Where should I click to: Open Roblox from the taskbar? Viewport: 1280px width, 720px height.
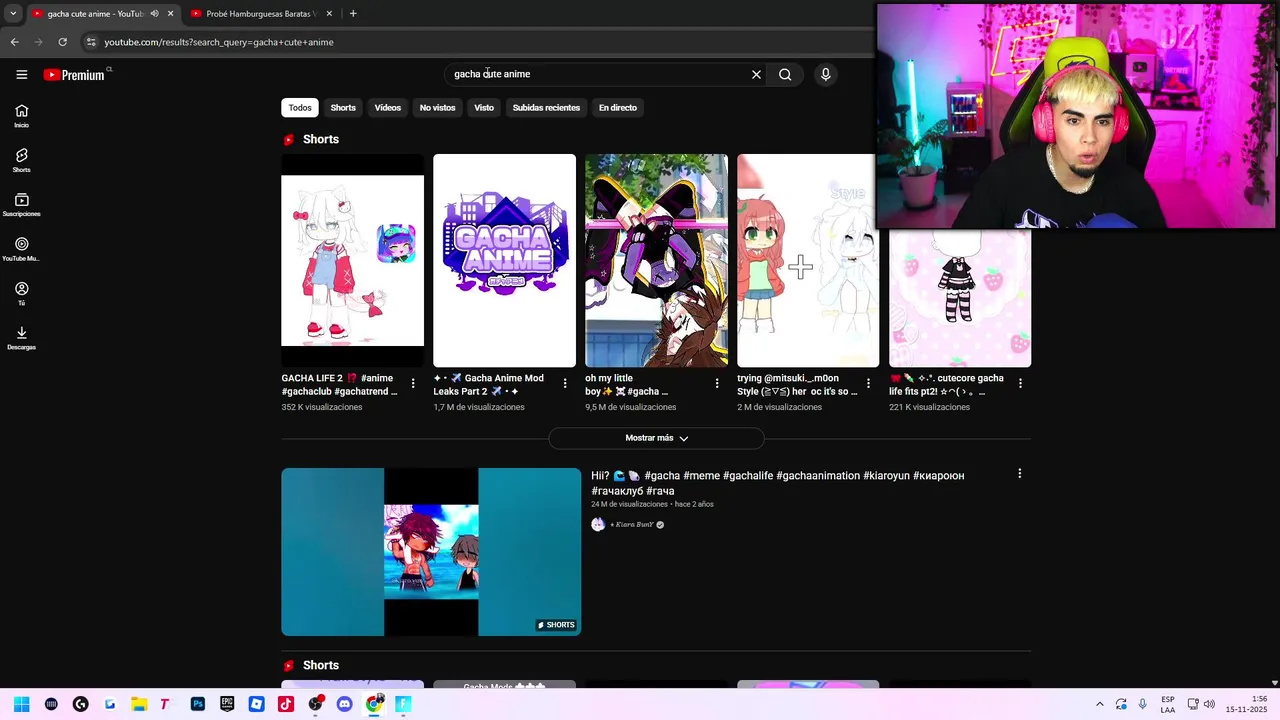tap(256, 704)
